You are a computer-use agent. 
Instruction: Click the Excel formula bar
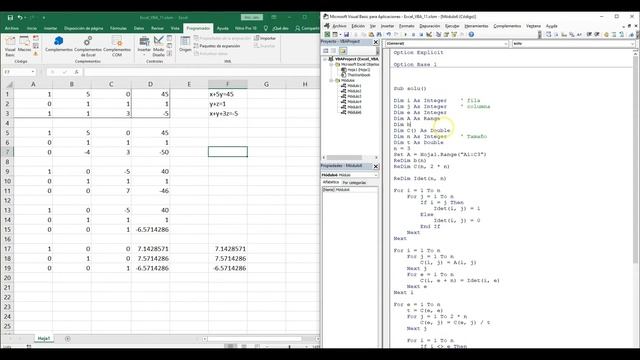click(x=202, y=72)
